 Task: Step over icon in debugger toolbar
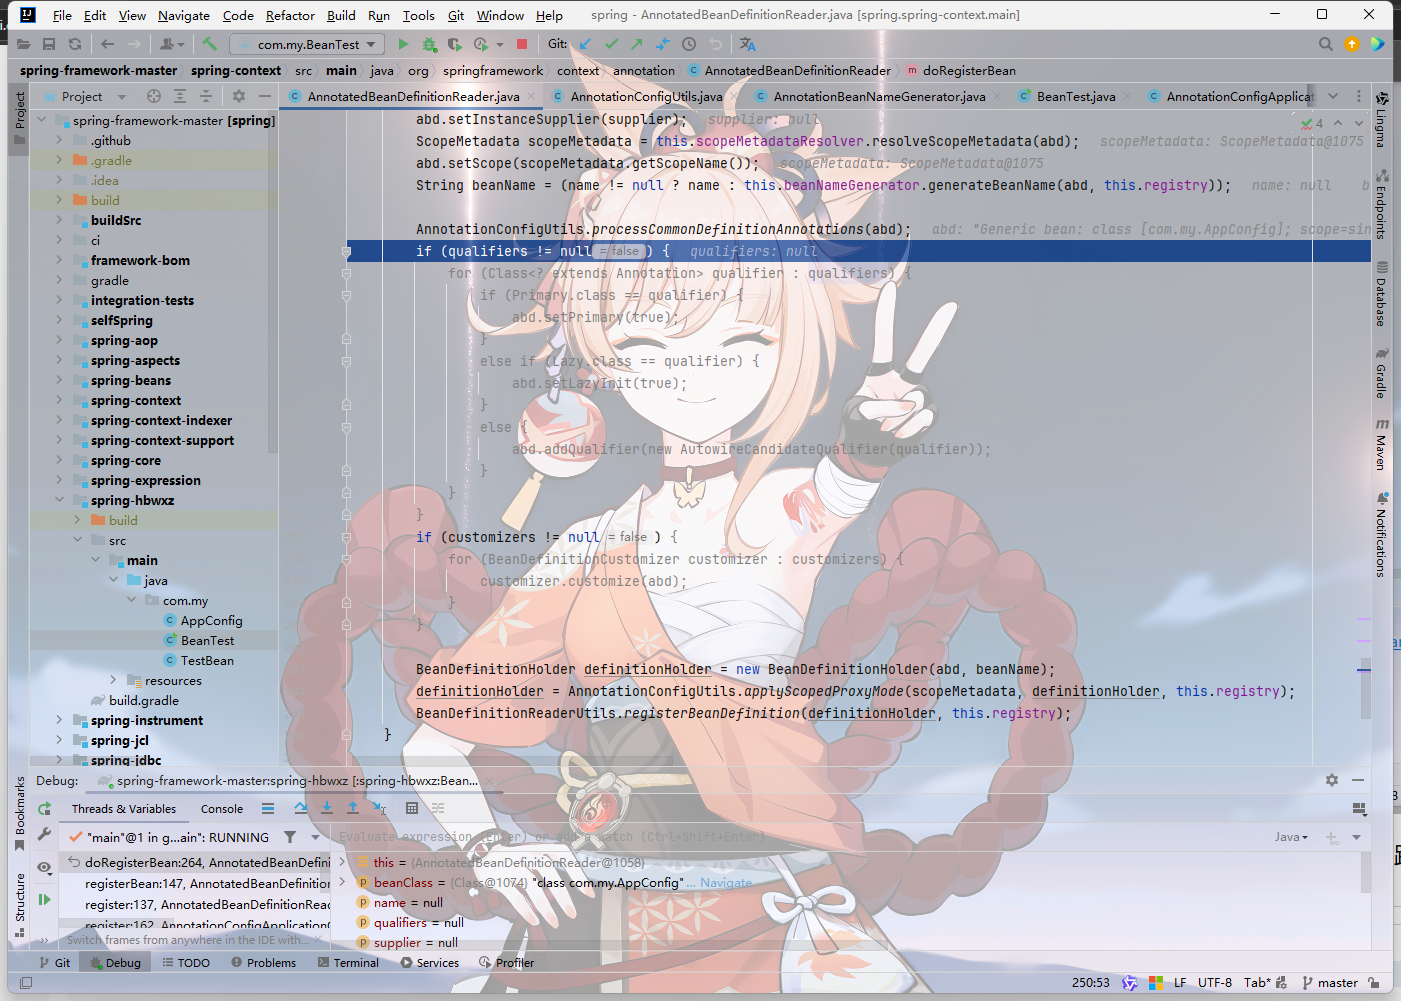(x=301, y=808)
